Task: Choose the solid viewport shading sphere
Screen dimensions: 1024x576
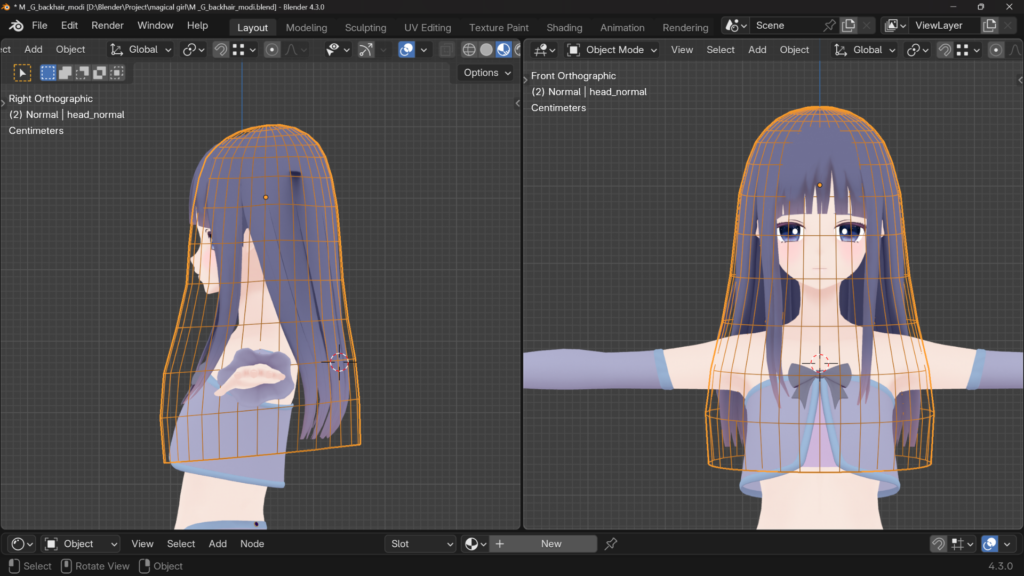Action: [x=486, y=50]
